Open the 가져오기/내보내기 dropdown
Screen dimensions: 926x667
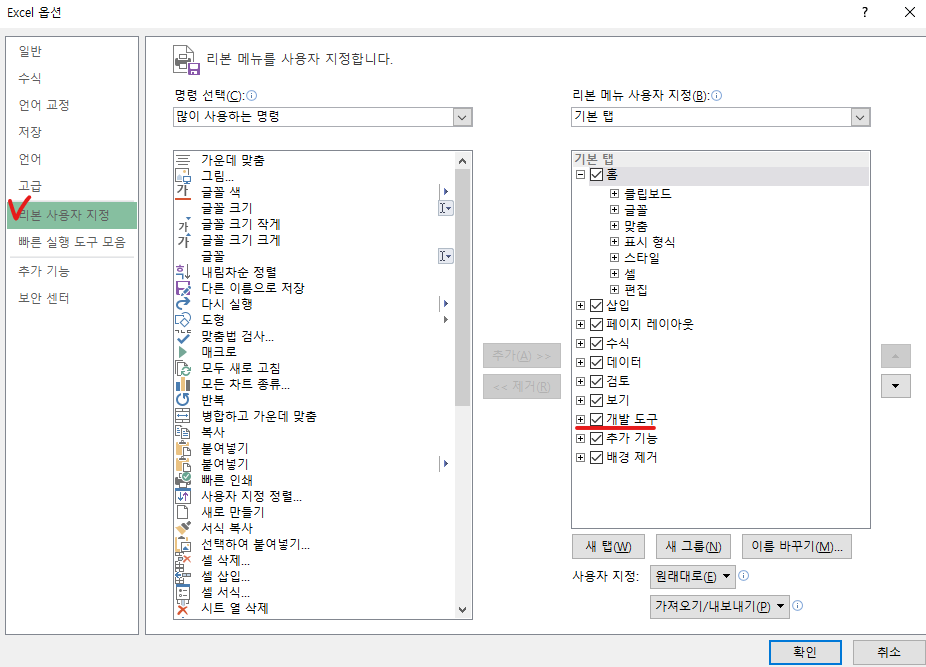tap(720, 606)
